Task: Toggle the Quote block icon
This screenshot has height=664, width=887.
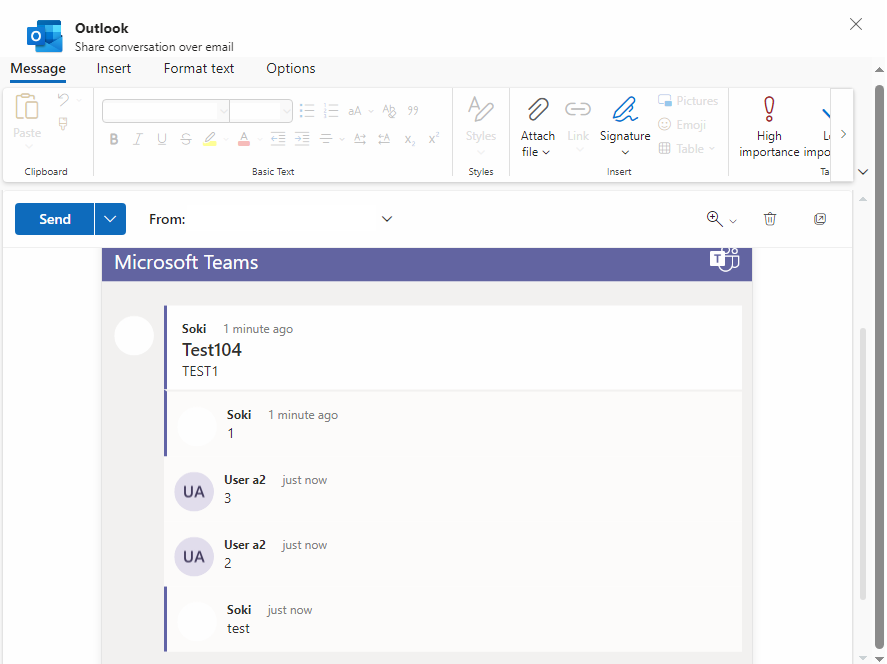Action: click(x=413, y=110)
